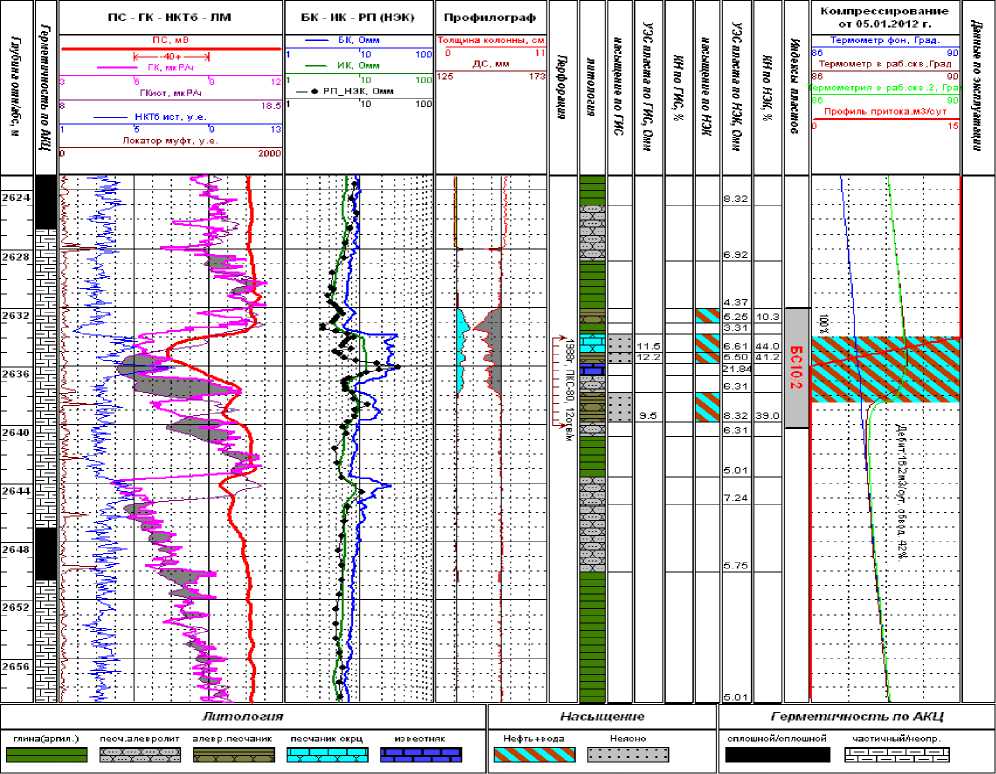Screen dimensions: 996x774
Task: Click the КН по НЭК value 44.0
Action: click(x=767, y=347)
